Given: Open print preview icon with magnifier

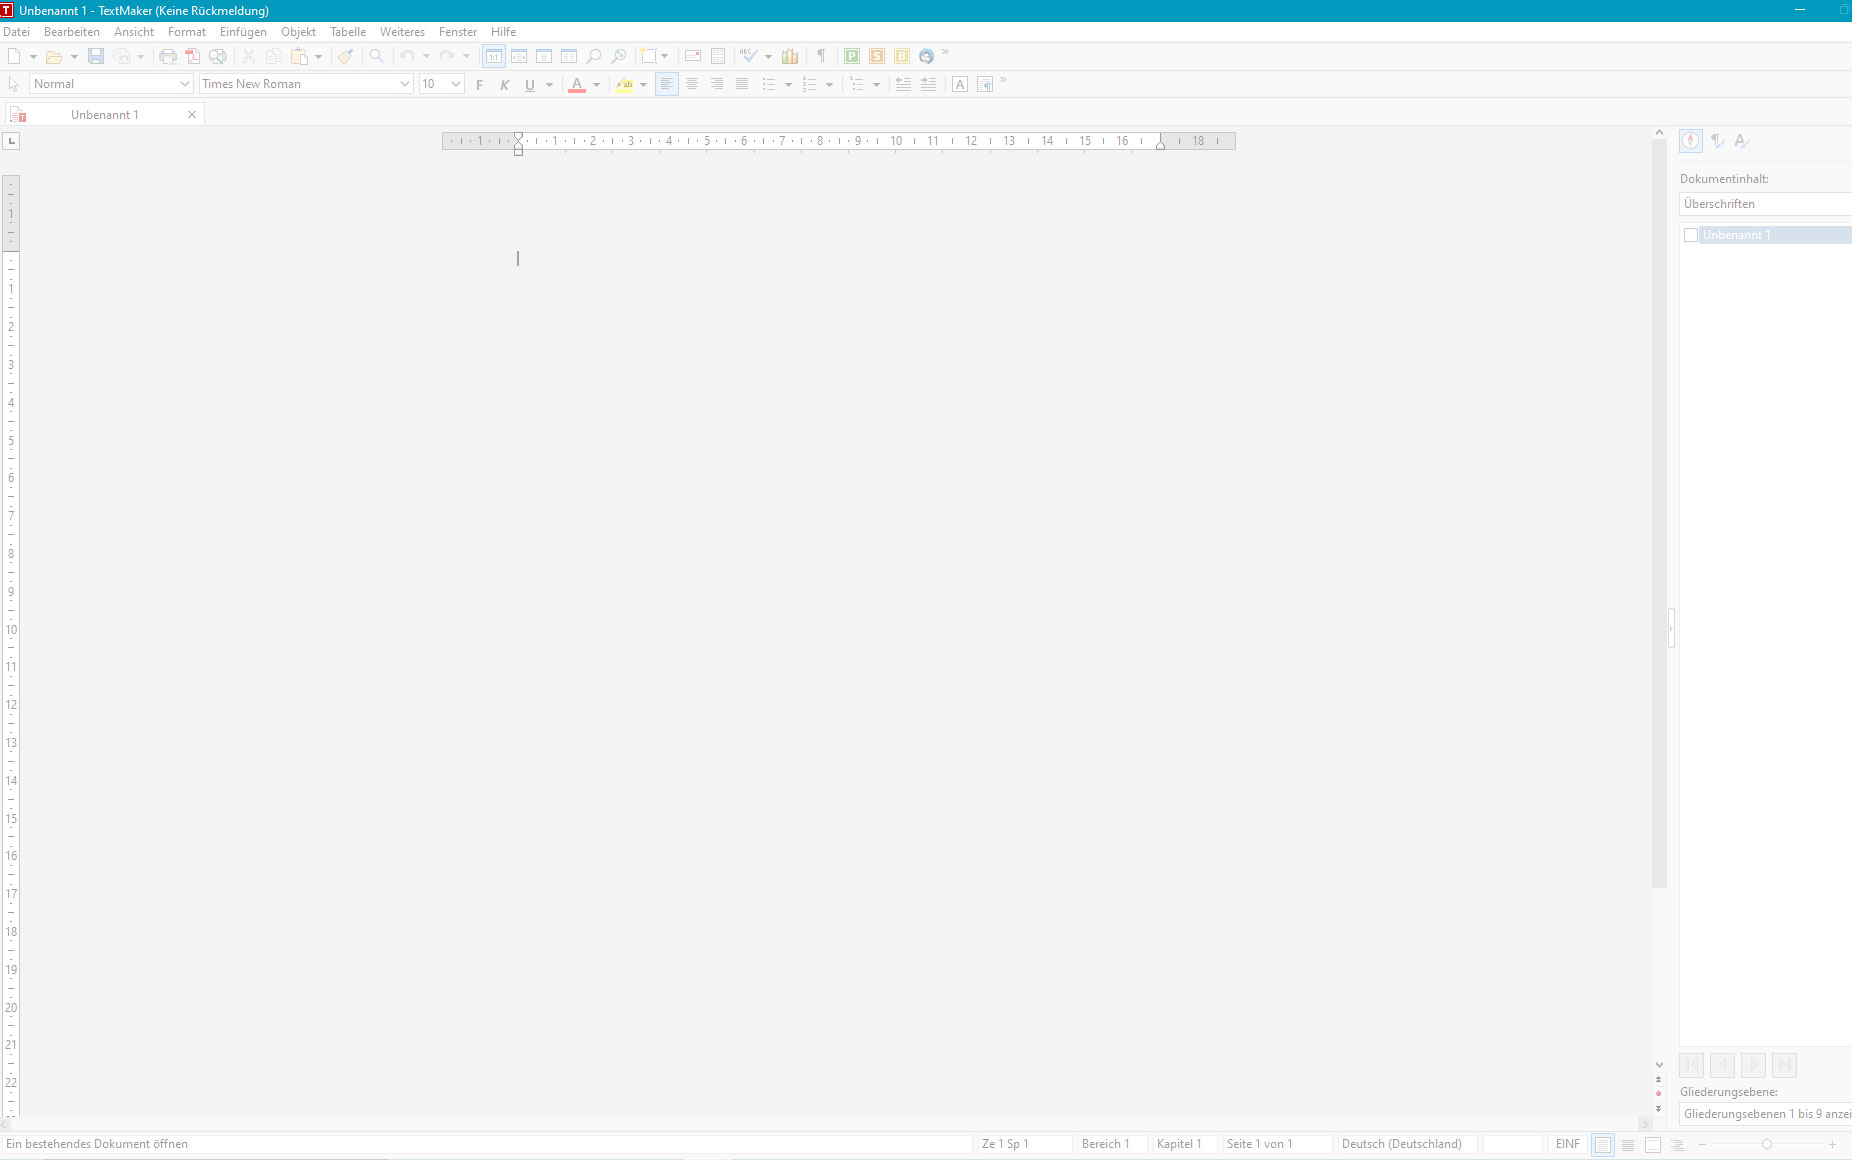Looking at the screenshot, I should pos(217,56).
